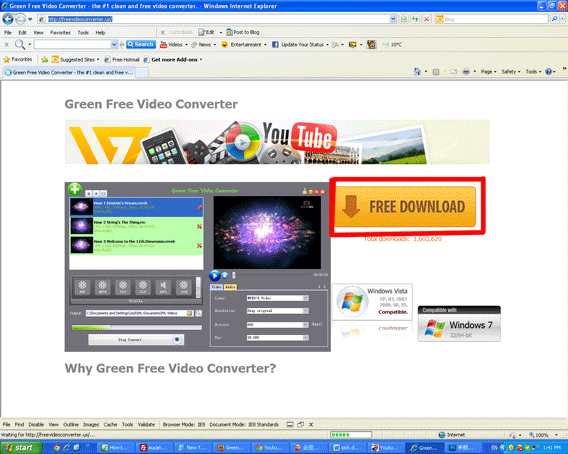Click the conversion progress bar in the converter screenshot

[137, 327]
